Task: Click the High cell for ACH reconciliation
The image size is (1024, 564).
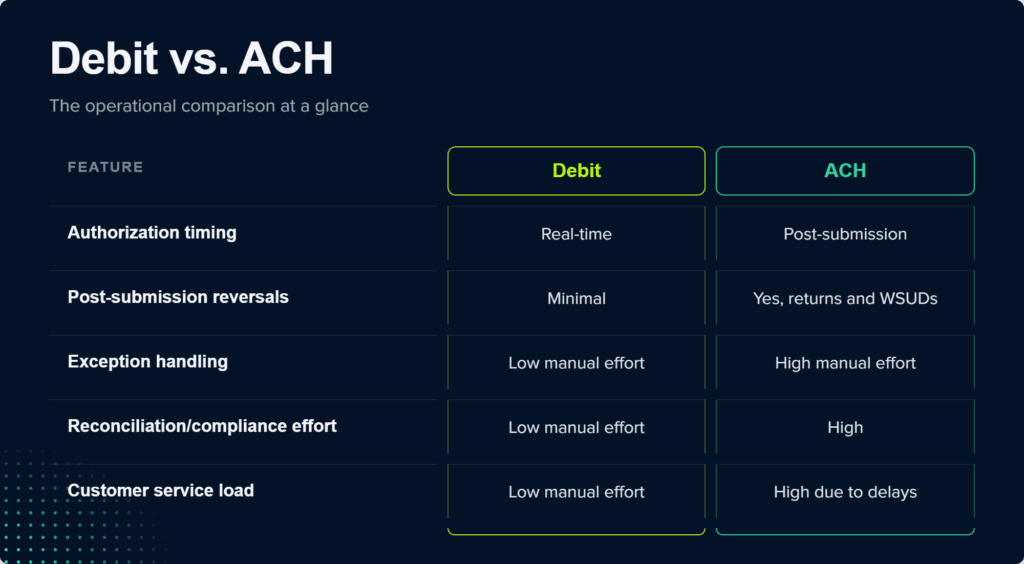Action: pyautogui.click(x=845, y=428)
